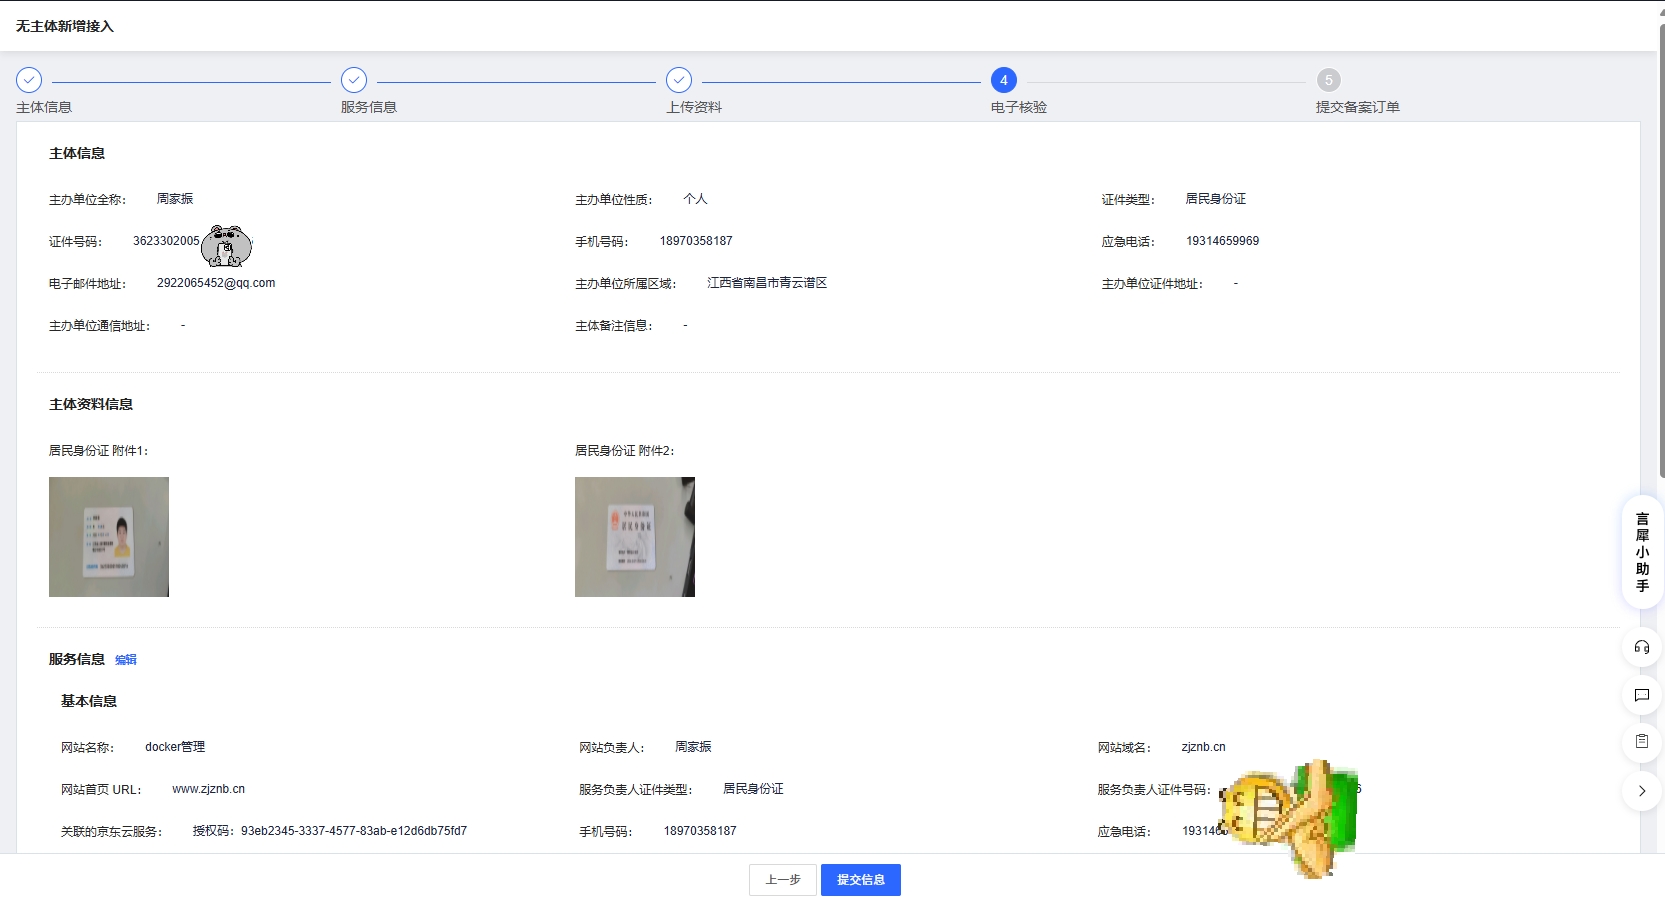This screenshot has height=901, width=1665.
Task: Go to the 主体信息 step label
Action: tap(44, 107)
